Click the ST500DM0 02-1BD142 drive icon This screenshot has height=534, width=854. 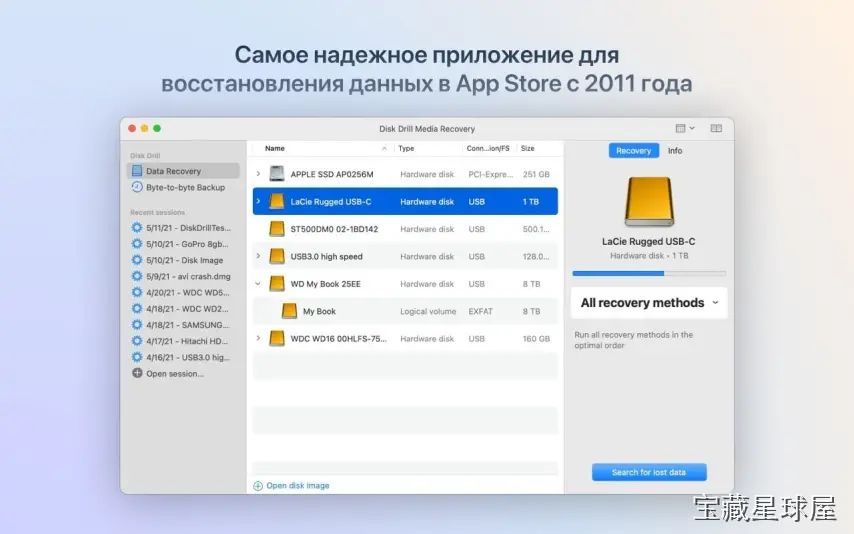(277, 229)
